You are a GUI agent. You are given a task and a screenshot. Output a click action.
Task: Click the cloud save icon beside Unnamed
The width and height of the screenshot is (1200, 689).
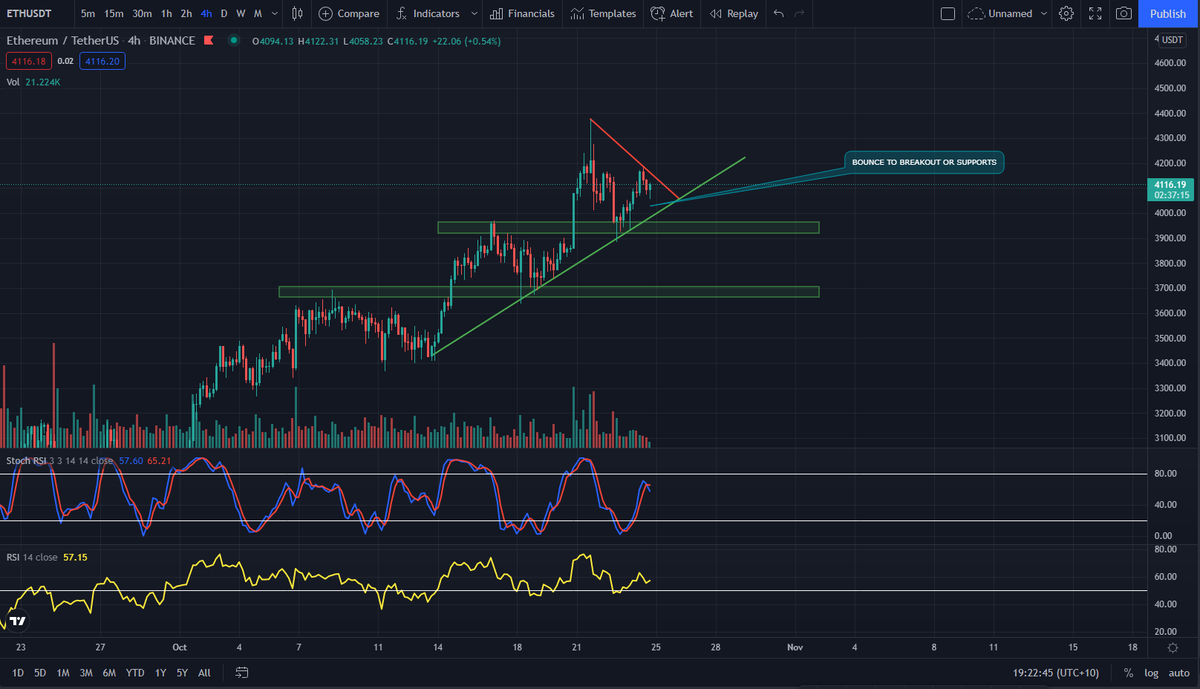point(976,14)
